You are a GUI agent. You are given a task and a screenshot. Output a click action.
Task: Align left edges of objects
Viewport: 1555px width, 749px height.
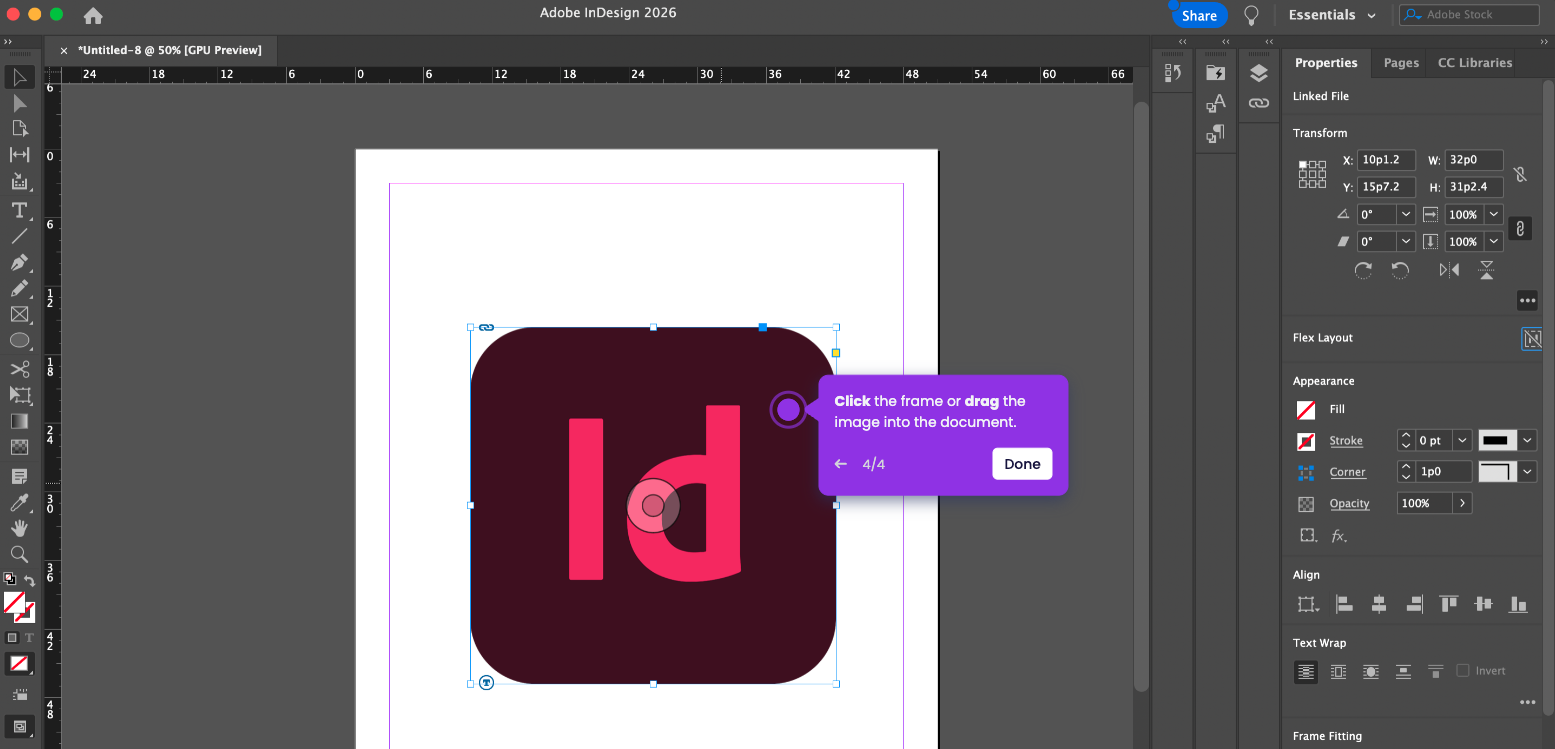[1344, 604]
